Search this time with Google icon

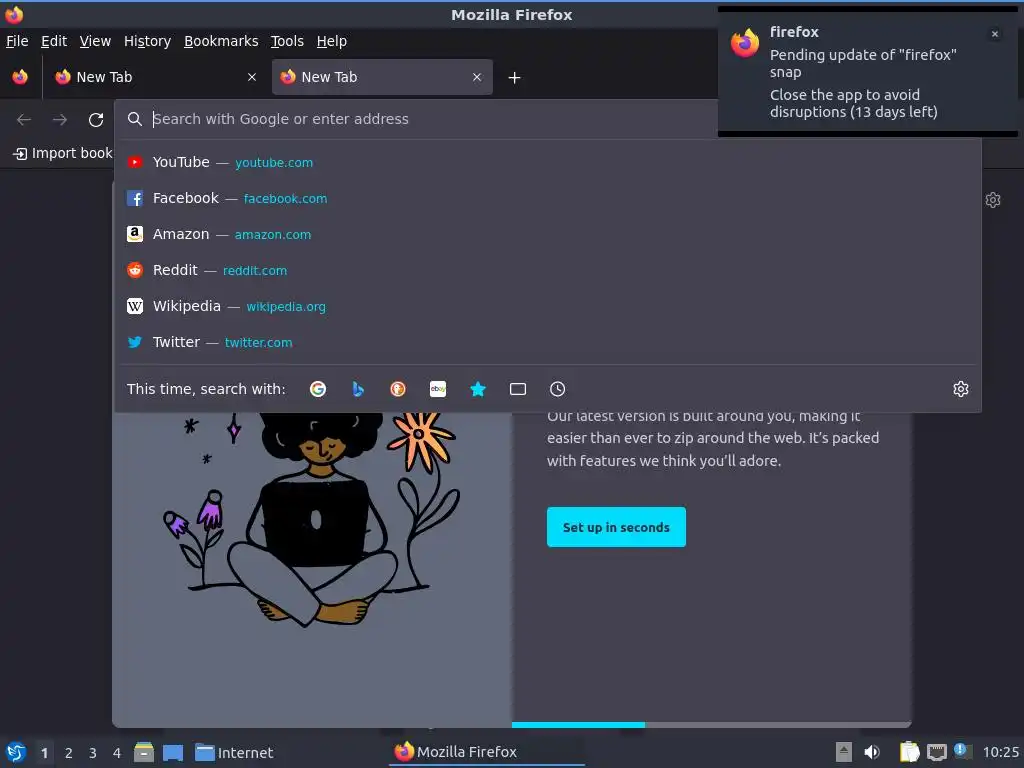click(x=318, y=389)
